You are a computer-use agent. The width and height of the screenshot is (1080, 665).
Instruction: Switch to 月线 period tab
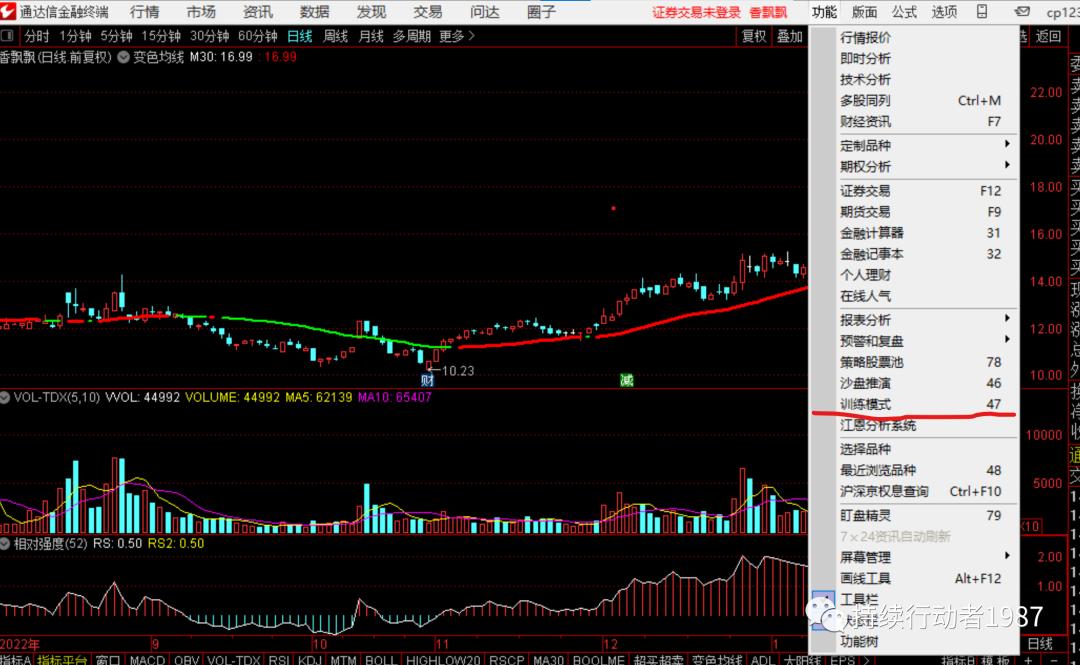tap(371, 36)
